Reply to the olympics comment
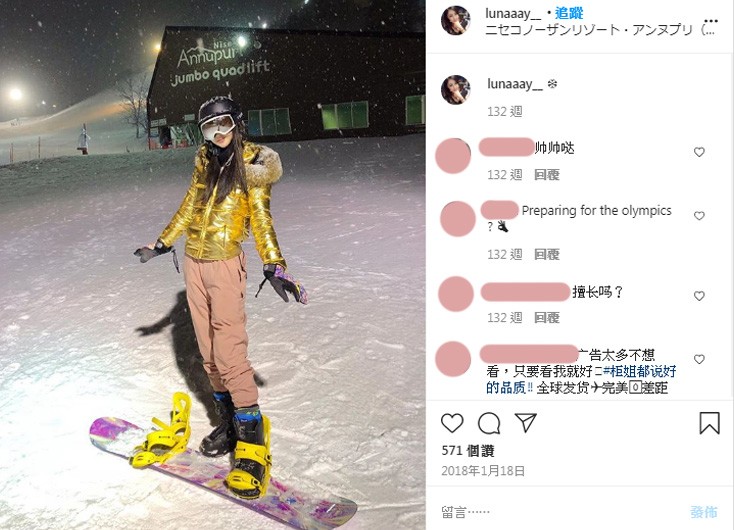Viewport: 734px width, 530px height. pyautogui.click(x=547, y=255)
